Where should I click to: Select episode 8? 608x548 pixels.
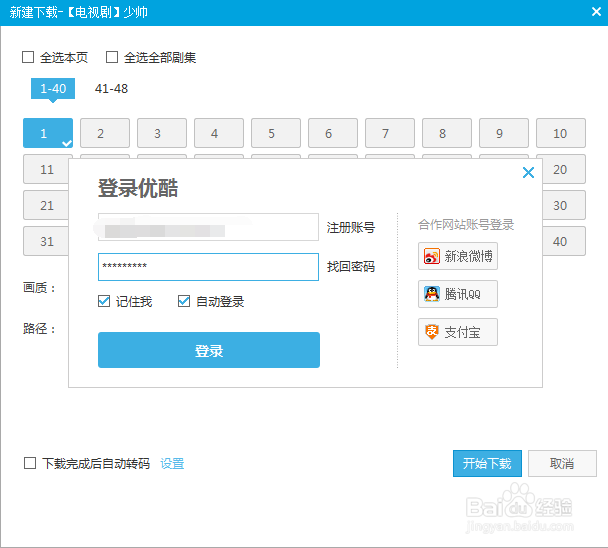[x=447, y=133]
